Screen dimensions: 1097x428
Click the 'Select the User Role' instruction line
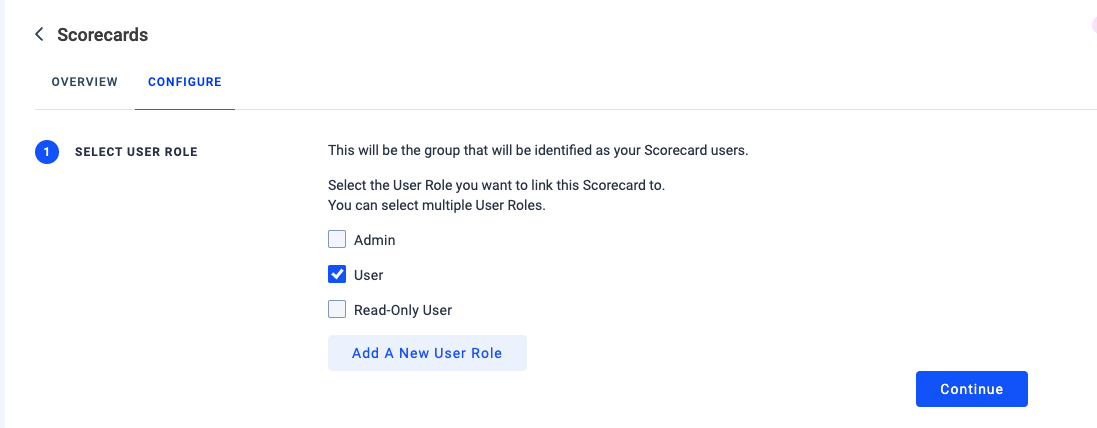tap(496, 186)
